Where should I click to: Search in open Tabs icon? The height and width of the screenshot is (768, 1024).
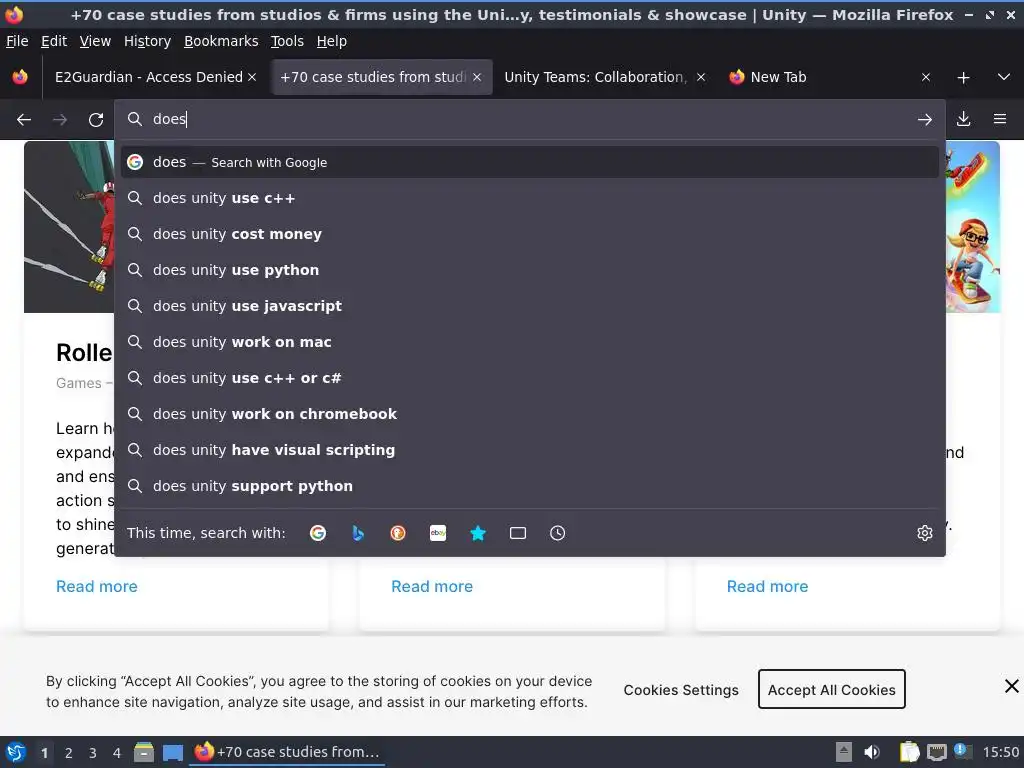click(518, 533)
